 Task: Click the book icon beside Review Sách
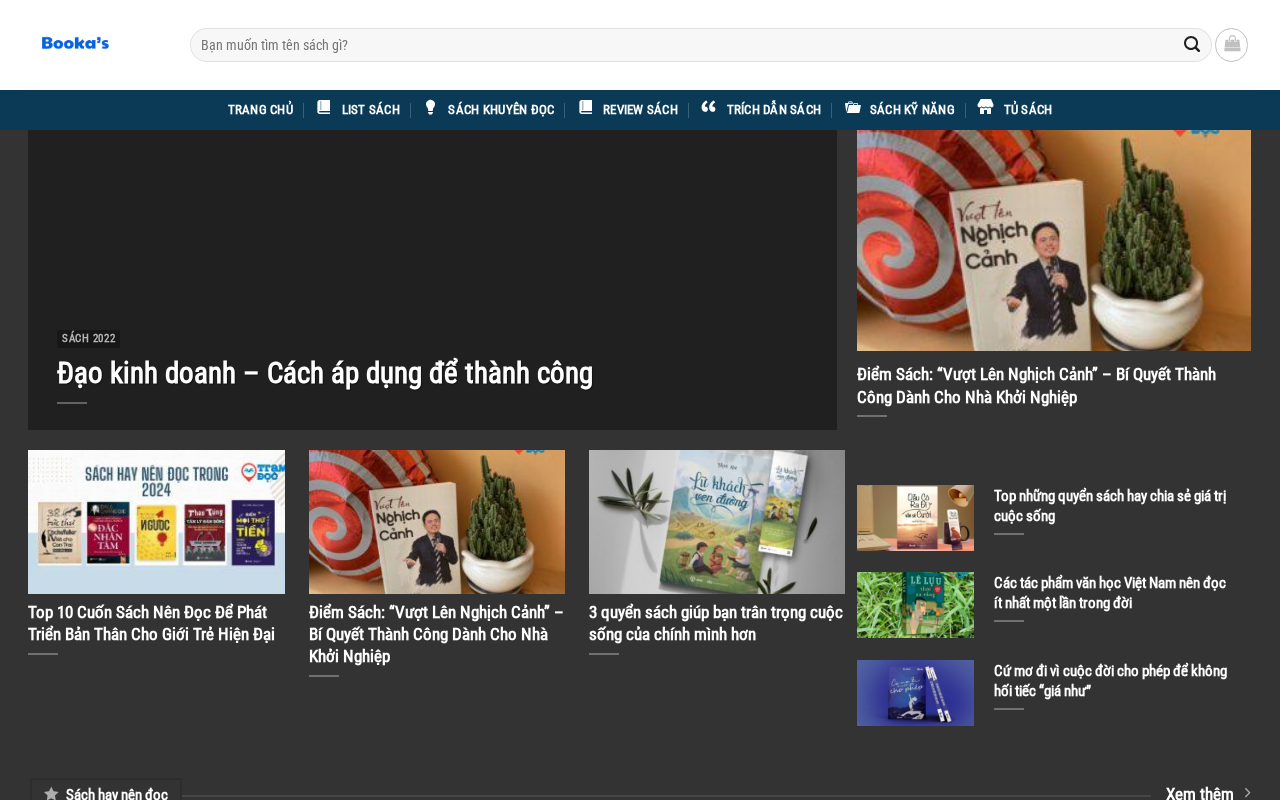coord(585,108)
